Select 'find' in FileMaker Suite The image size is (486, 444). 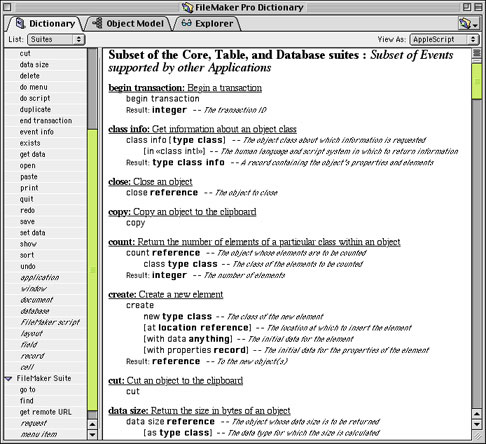tap(26, 401)
